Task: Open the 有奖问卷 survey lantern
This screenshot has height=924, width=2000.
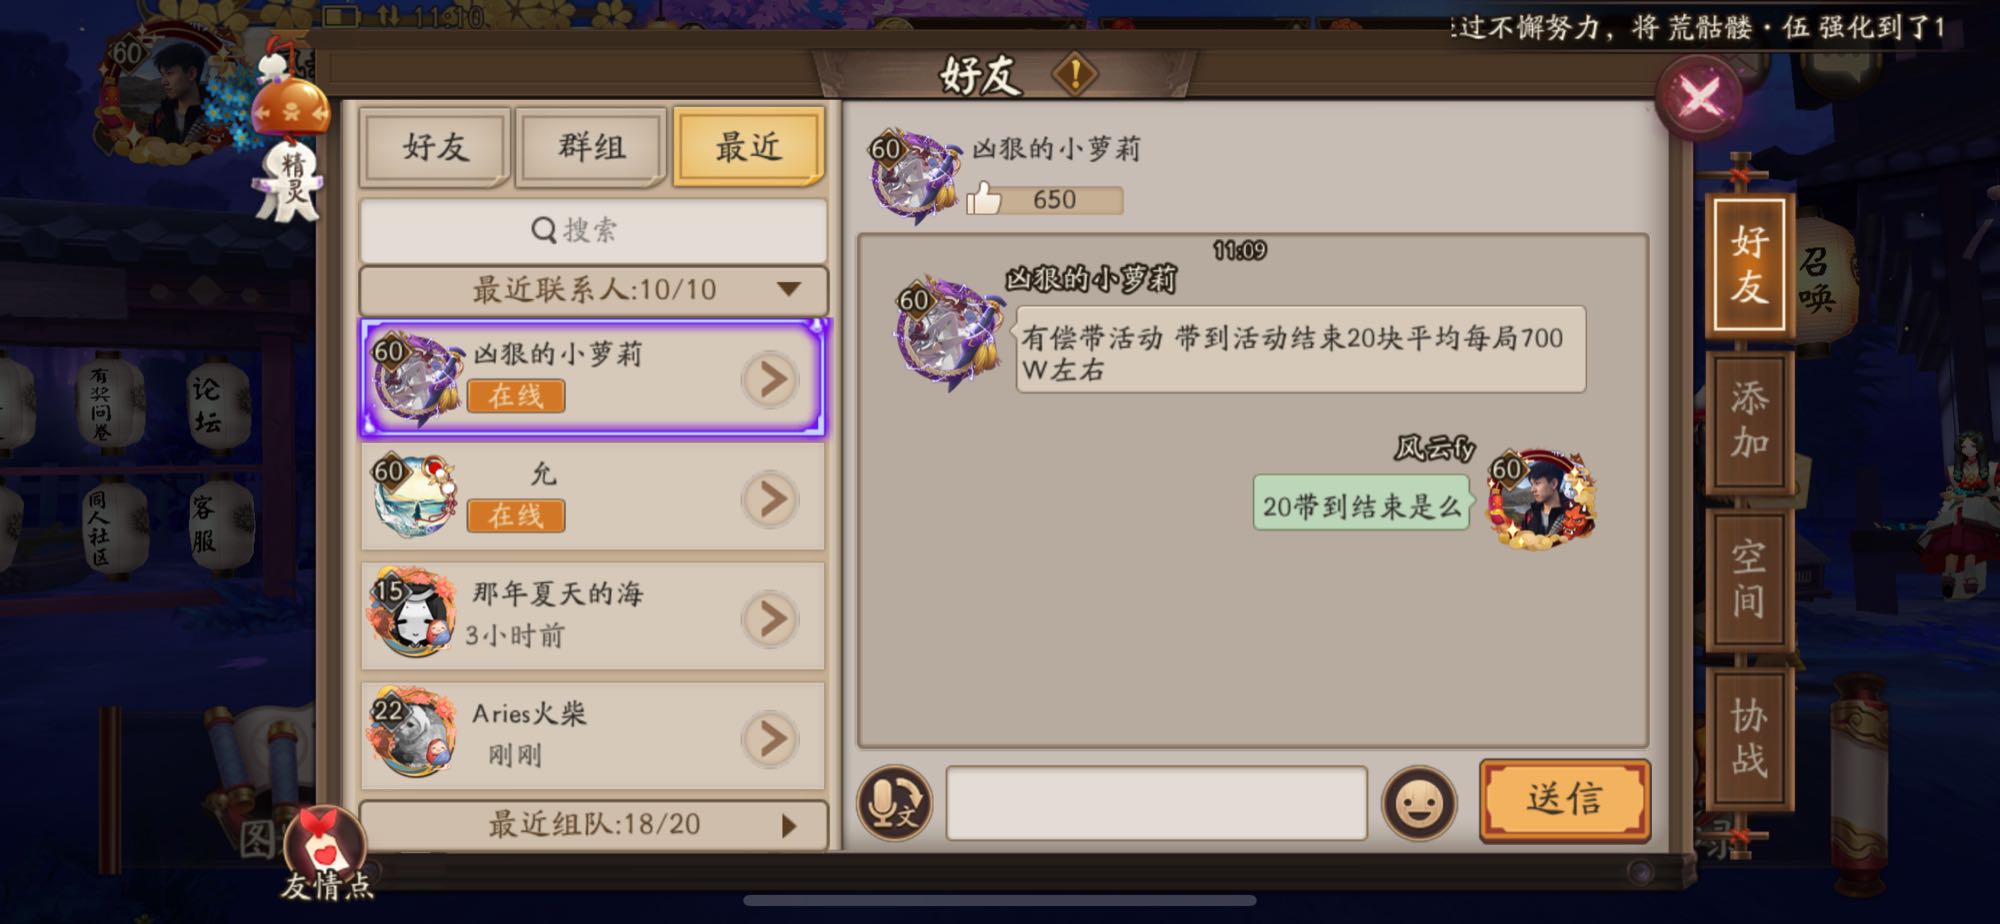Action: click(102, 404)
